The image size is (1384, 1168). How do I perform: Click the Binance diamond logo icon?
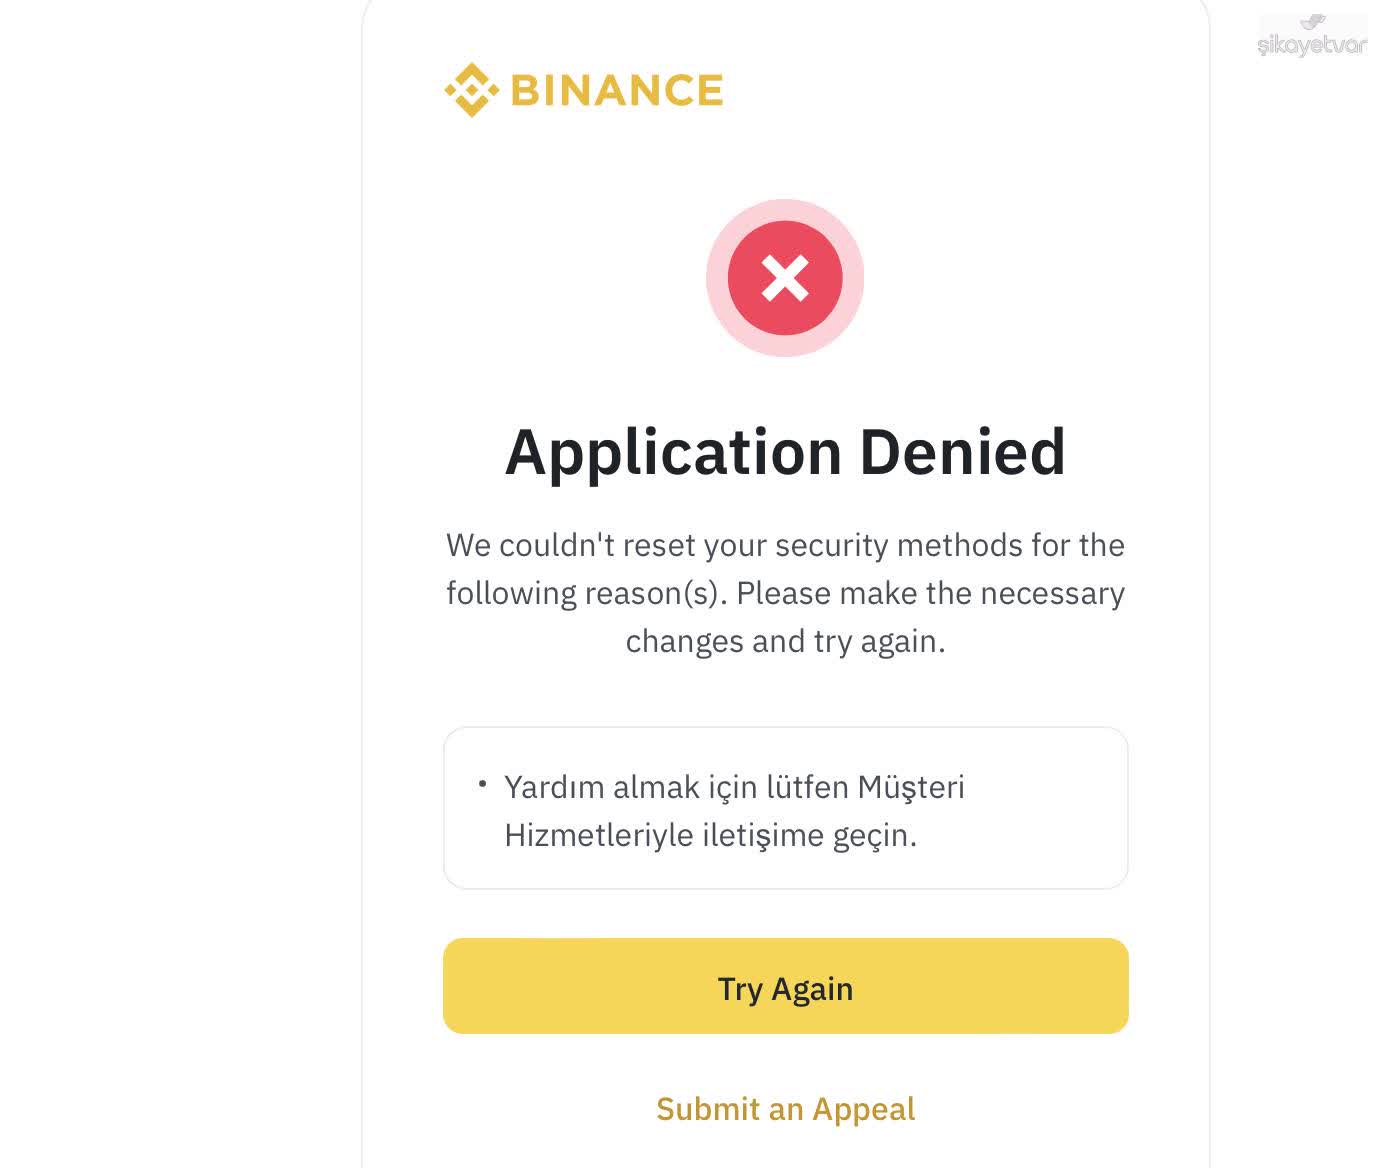[473, 90]
